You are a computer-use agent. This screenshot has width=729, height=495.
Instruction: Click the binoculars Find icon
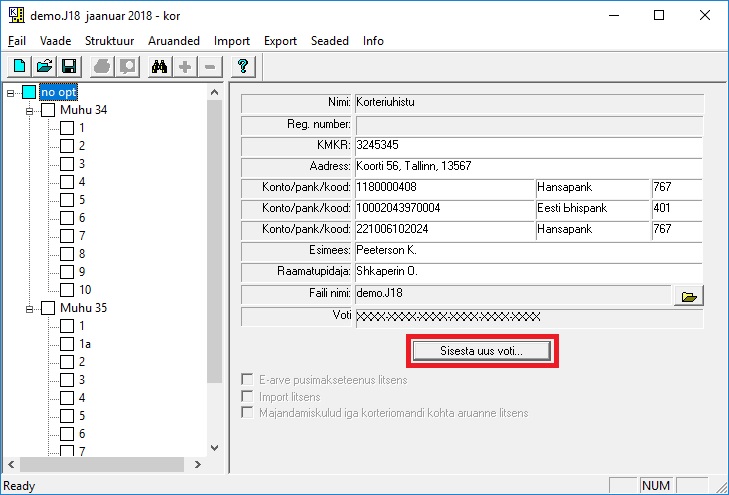coord(159,67)
